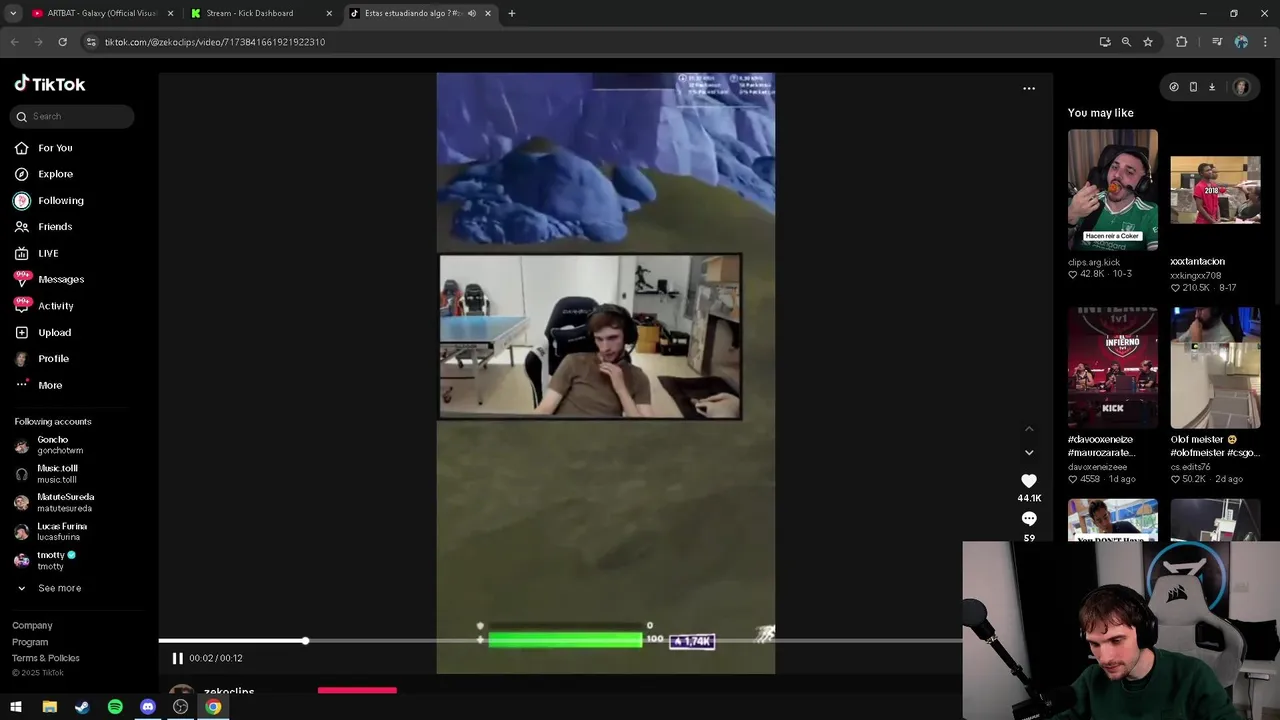
Task: Open the Extensions puzzle menu
Action: click(1182, 42)
